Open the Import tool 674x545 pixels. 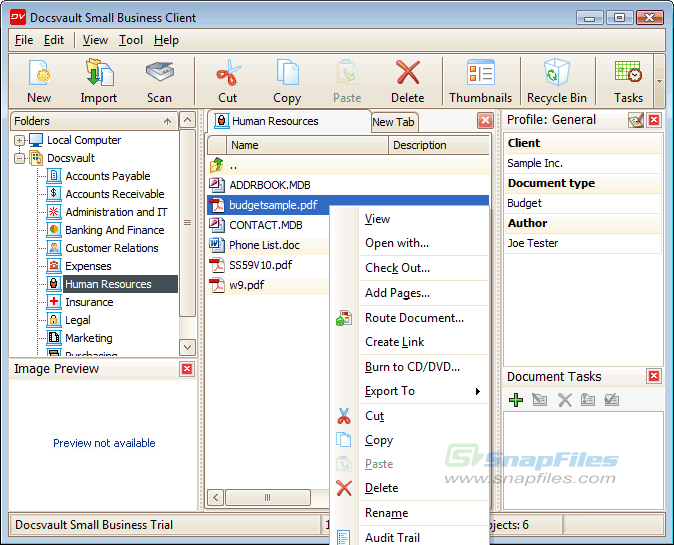98,81
